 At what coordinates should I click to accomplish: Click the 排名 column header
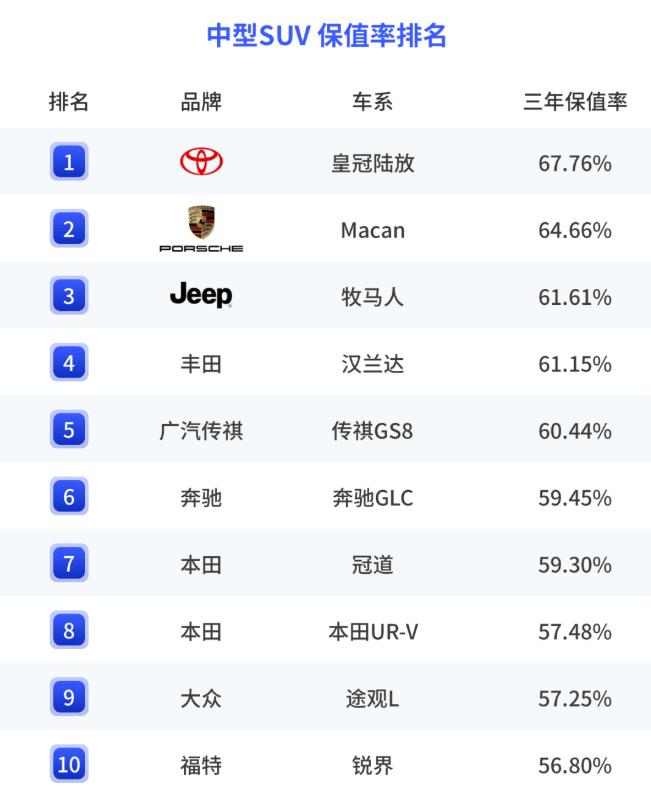69,101
